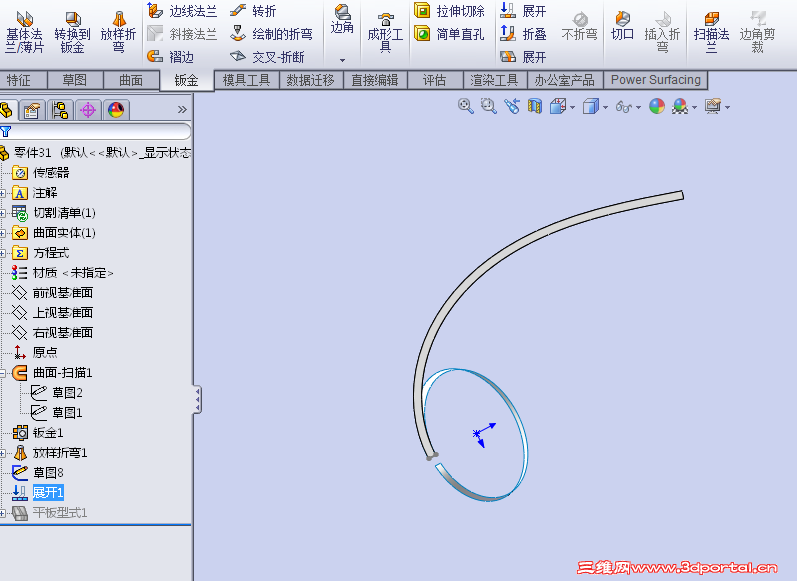Click the top Unfold (展开) tool
This screenshot has width=797, height=581.
click(523, 11)
